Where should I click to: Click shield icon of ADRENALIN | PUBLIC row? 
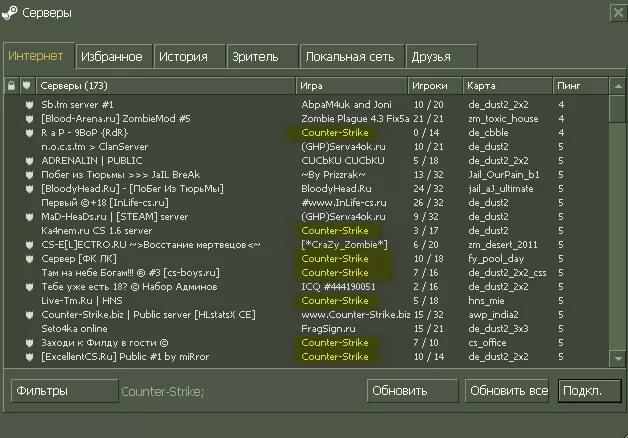click(x=29, y=161)
